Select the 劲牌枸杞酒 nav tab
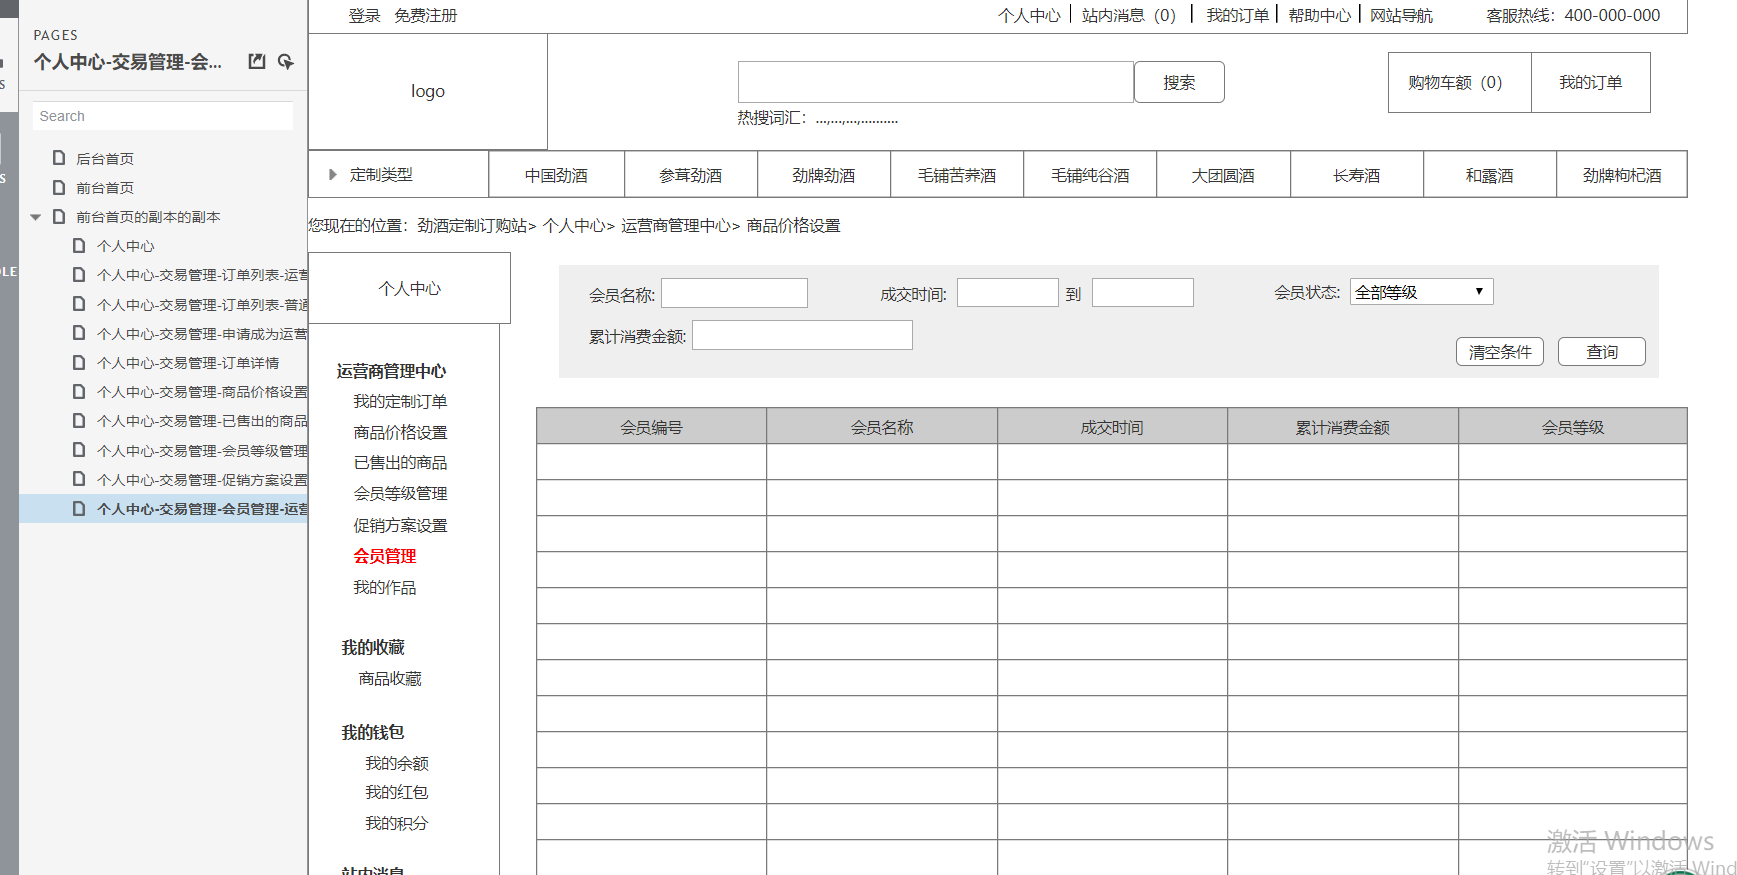The image size is (1737, 875). (1622, 175)
